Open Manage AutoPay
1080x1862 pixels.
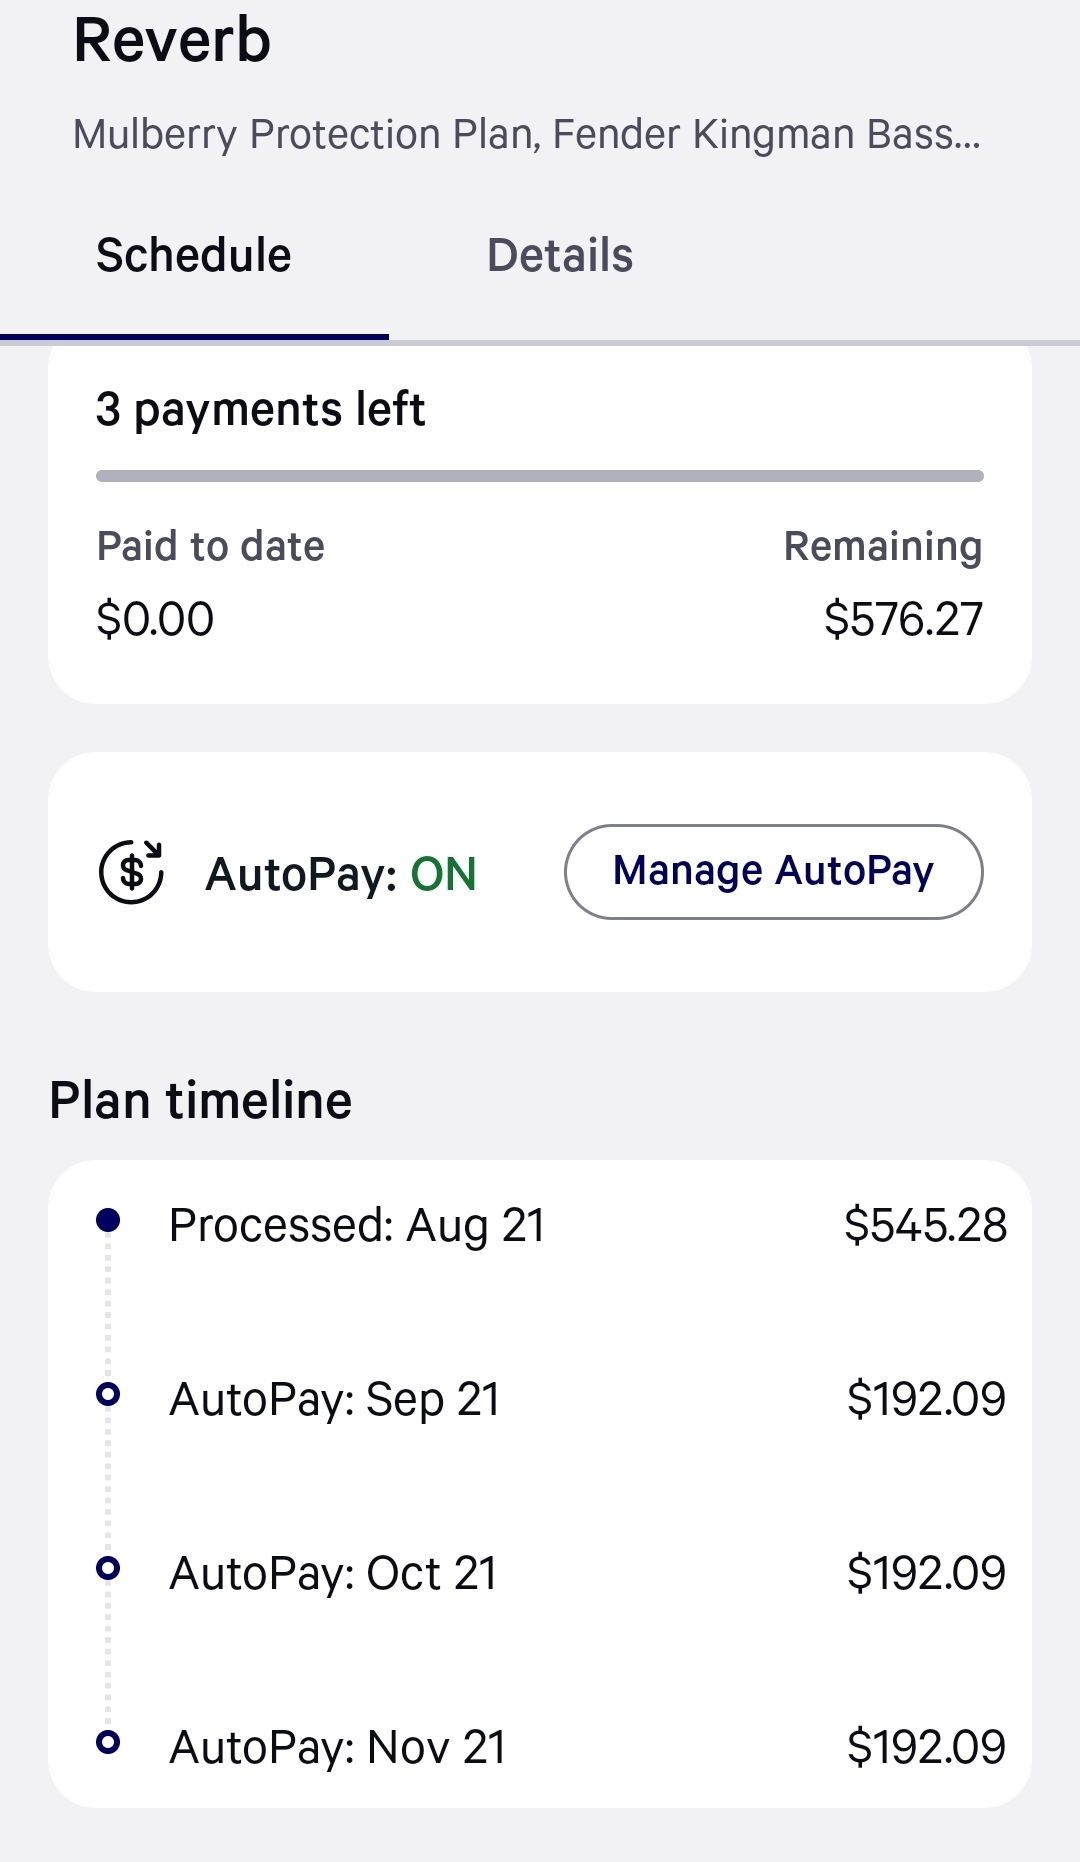(x=773, y=872)
